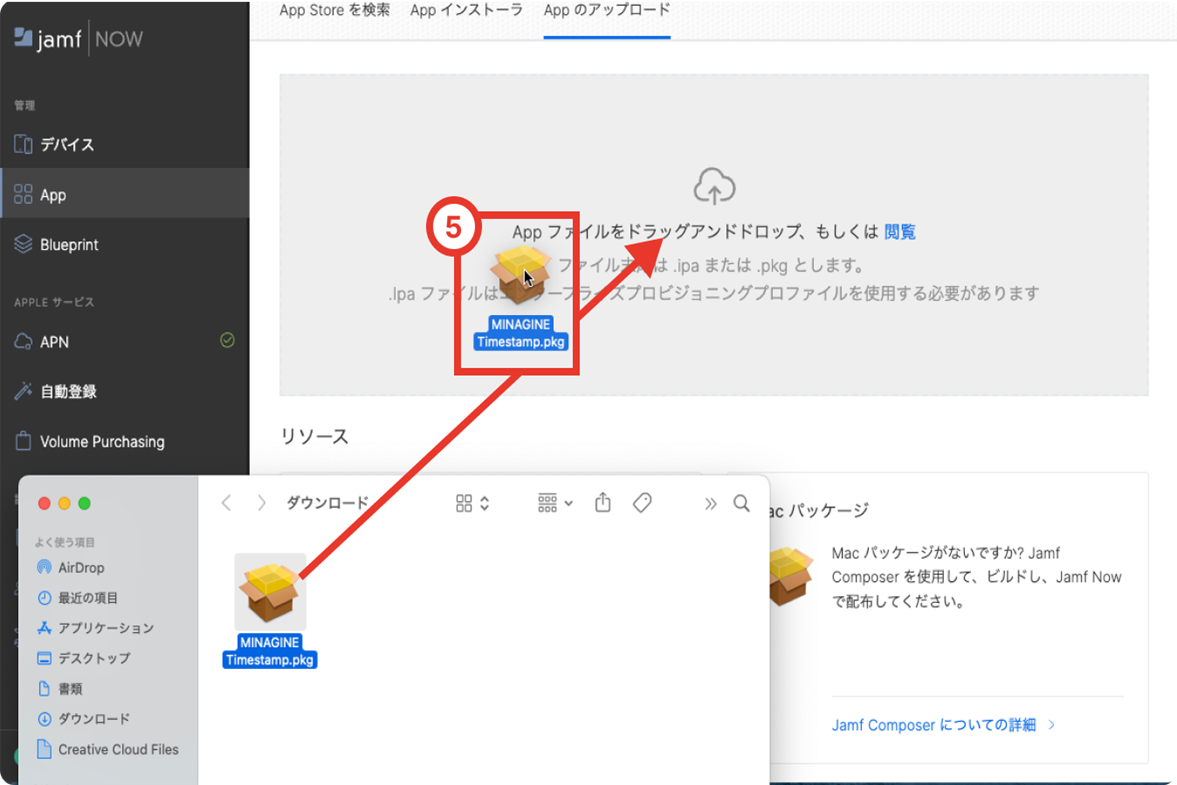Click the 自動登録 wand icon
The height and width of the screenshot is (785, 1177).
point(23,391)
